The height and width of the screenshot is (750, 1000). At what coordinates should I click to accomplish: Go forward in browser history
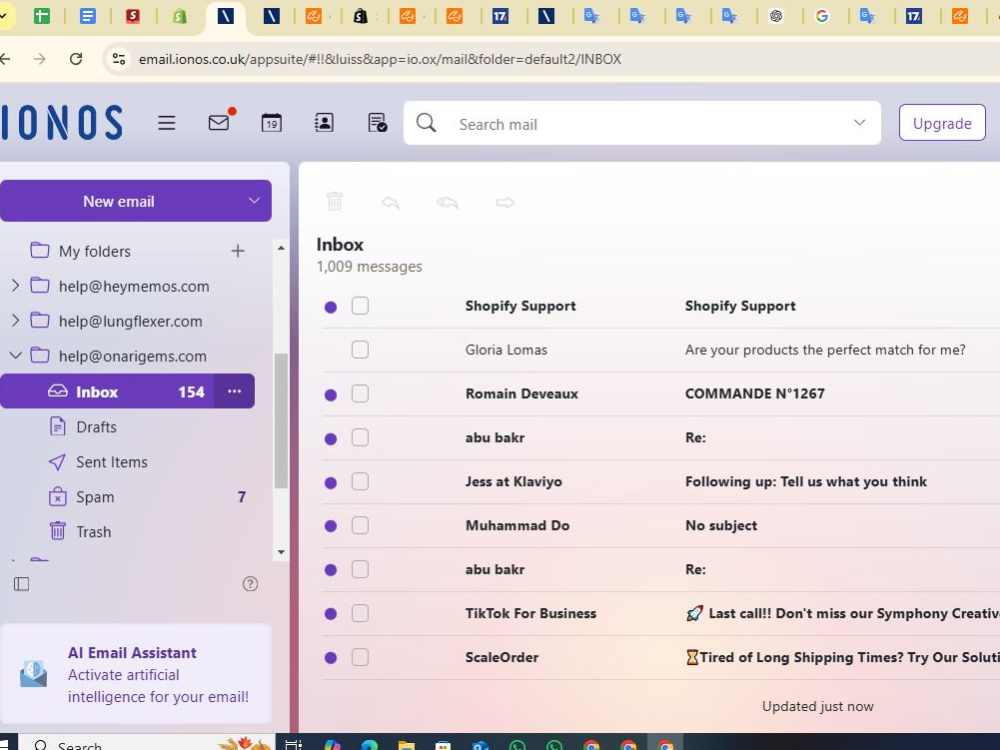40,59
